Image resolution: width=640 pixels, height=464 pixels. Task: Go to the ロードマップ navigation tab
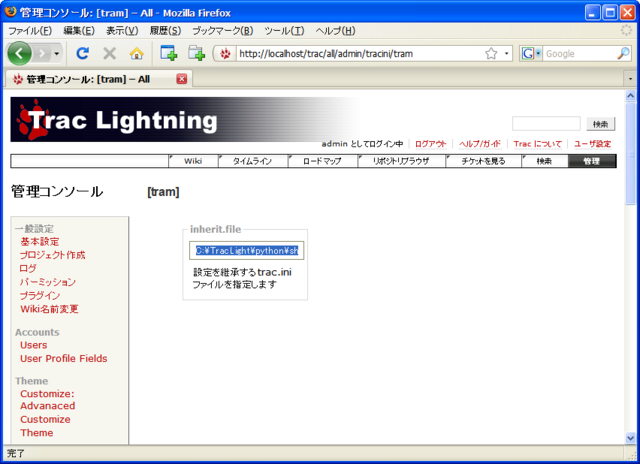(322, 161)
